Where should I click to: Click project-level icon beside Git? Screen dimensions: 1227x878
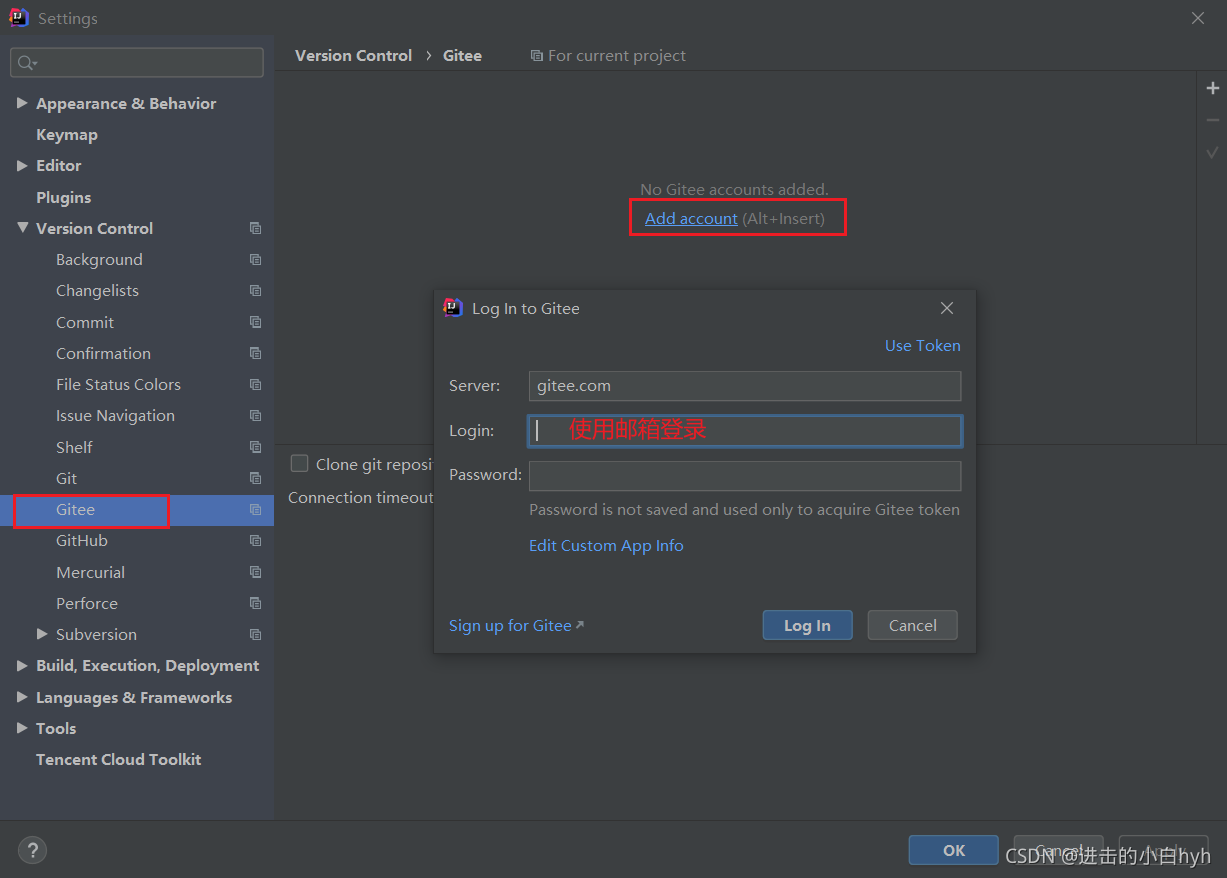click(256, 478)
